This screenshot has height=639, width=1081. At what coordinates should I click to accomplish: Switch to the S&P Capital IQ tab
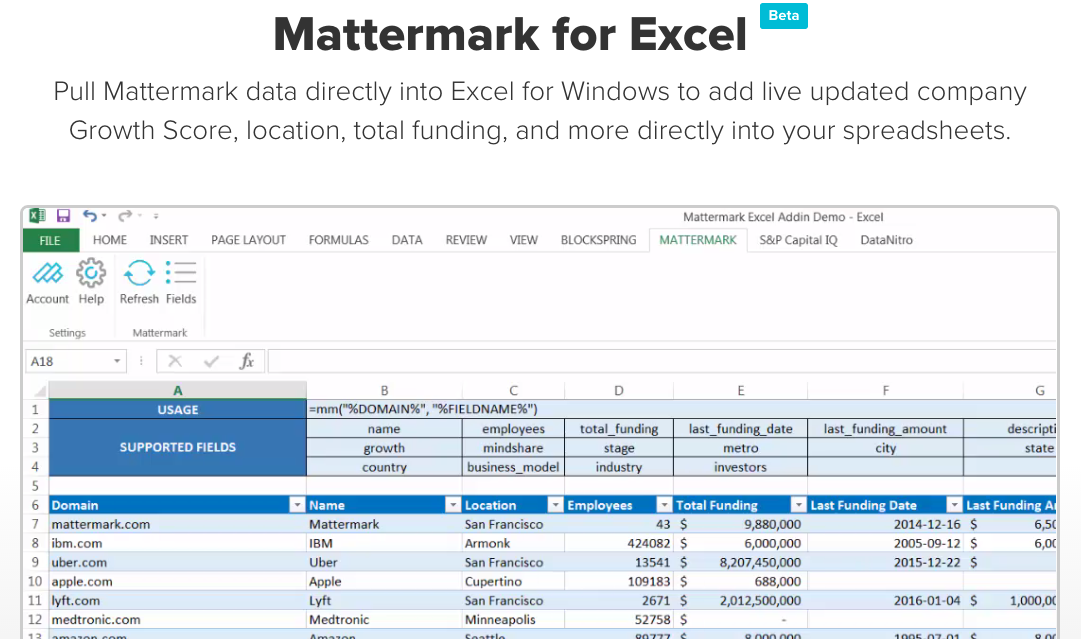[x=798, y=240]
